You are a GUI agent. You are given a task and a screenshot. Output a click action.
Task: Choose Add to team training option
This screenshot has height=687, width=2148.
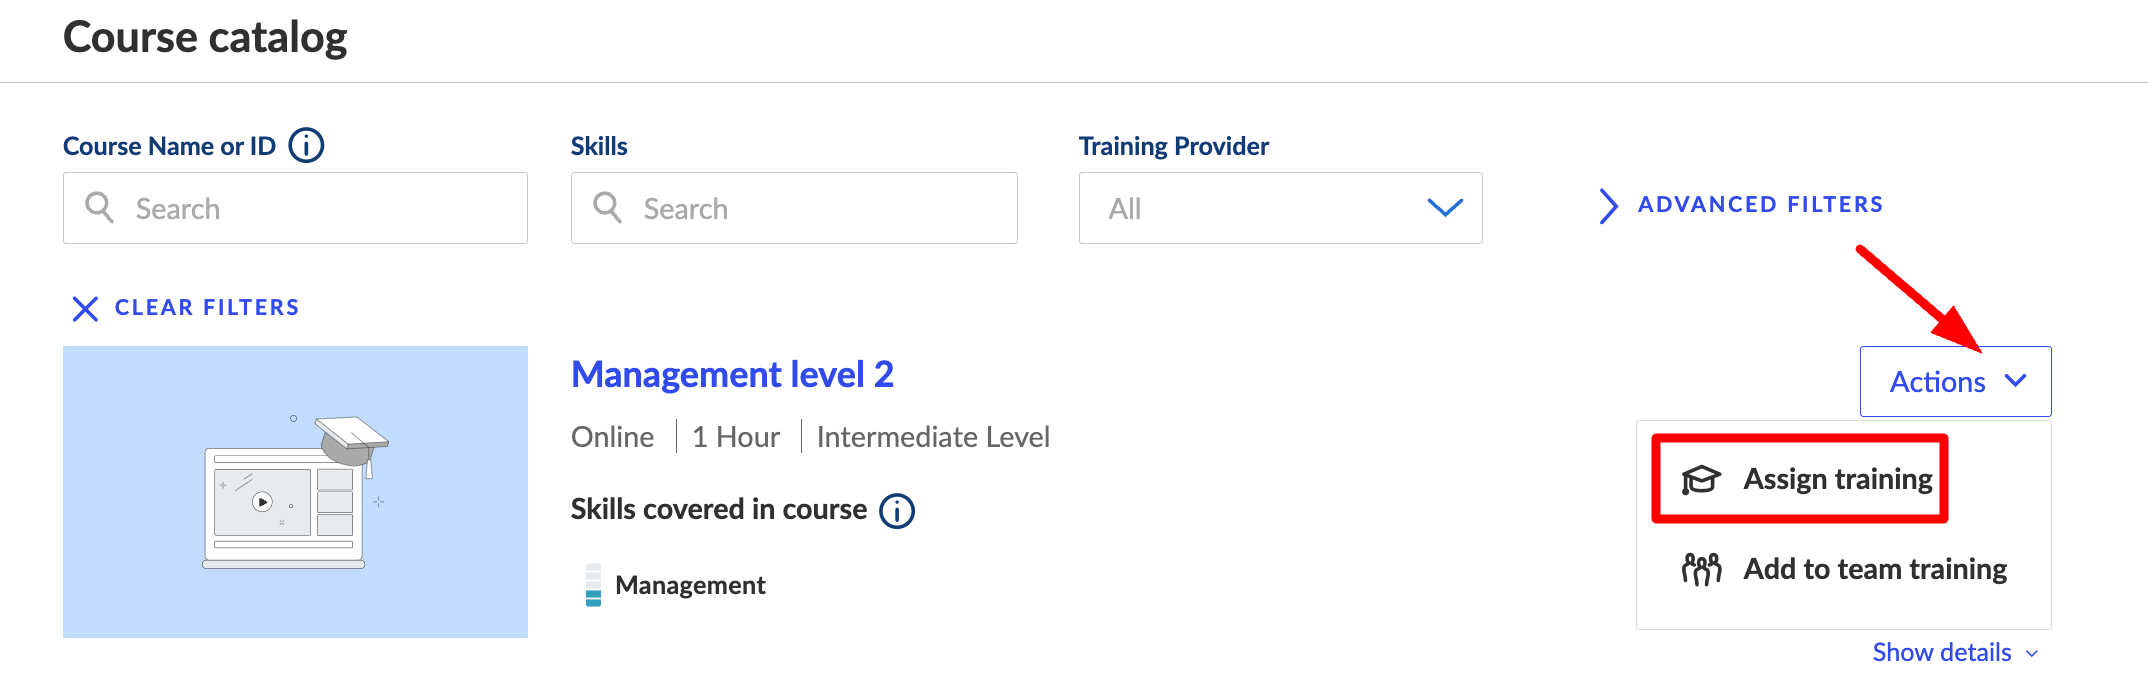coord(1874,569)
